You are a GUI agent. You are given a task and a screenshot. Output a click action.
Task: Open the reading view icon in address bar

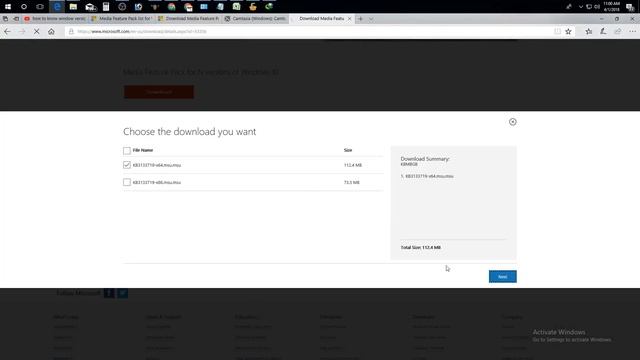557,31
